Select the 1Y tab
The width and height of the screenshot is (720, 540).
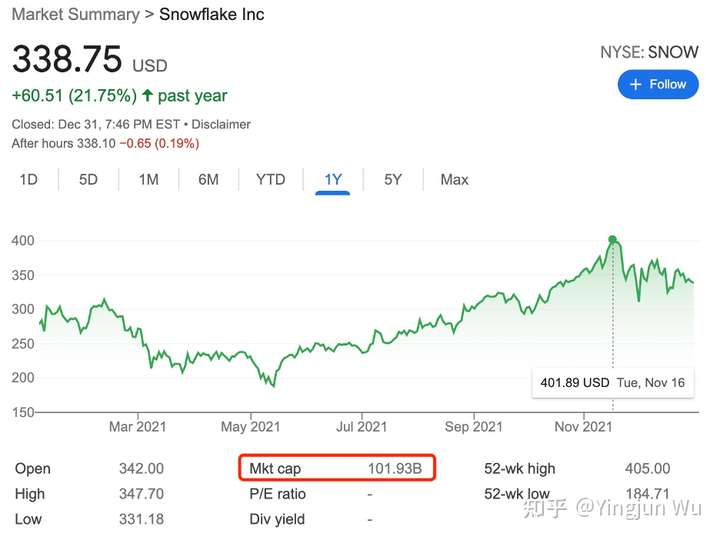tap(333, 180)
